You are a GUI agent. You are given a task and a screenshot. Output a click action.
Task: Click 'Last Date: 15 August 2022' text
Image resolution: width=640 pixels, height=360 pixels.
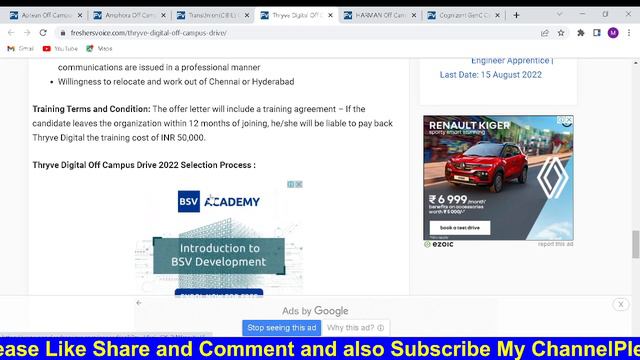point(491,75)
